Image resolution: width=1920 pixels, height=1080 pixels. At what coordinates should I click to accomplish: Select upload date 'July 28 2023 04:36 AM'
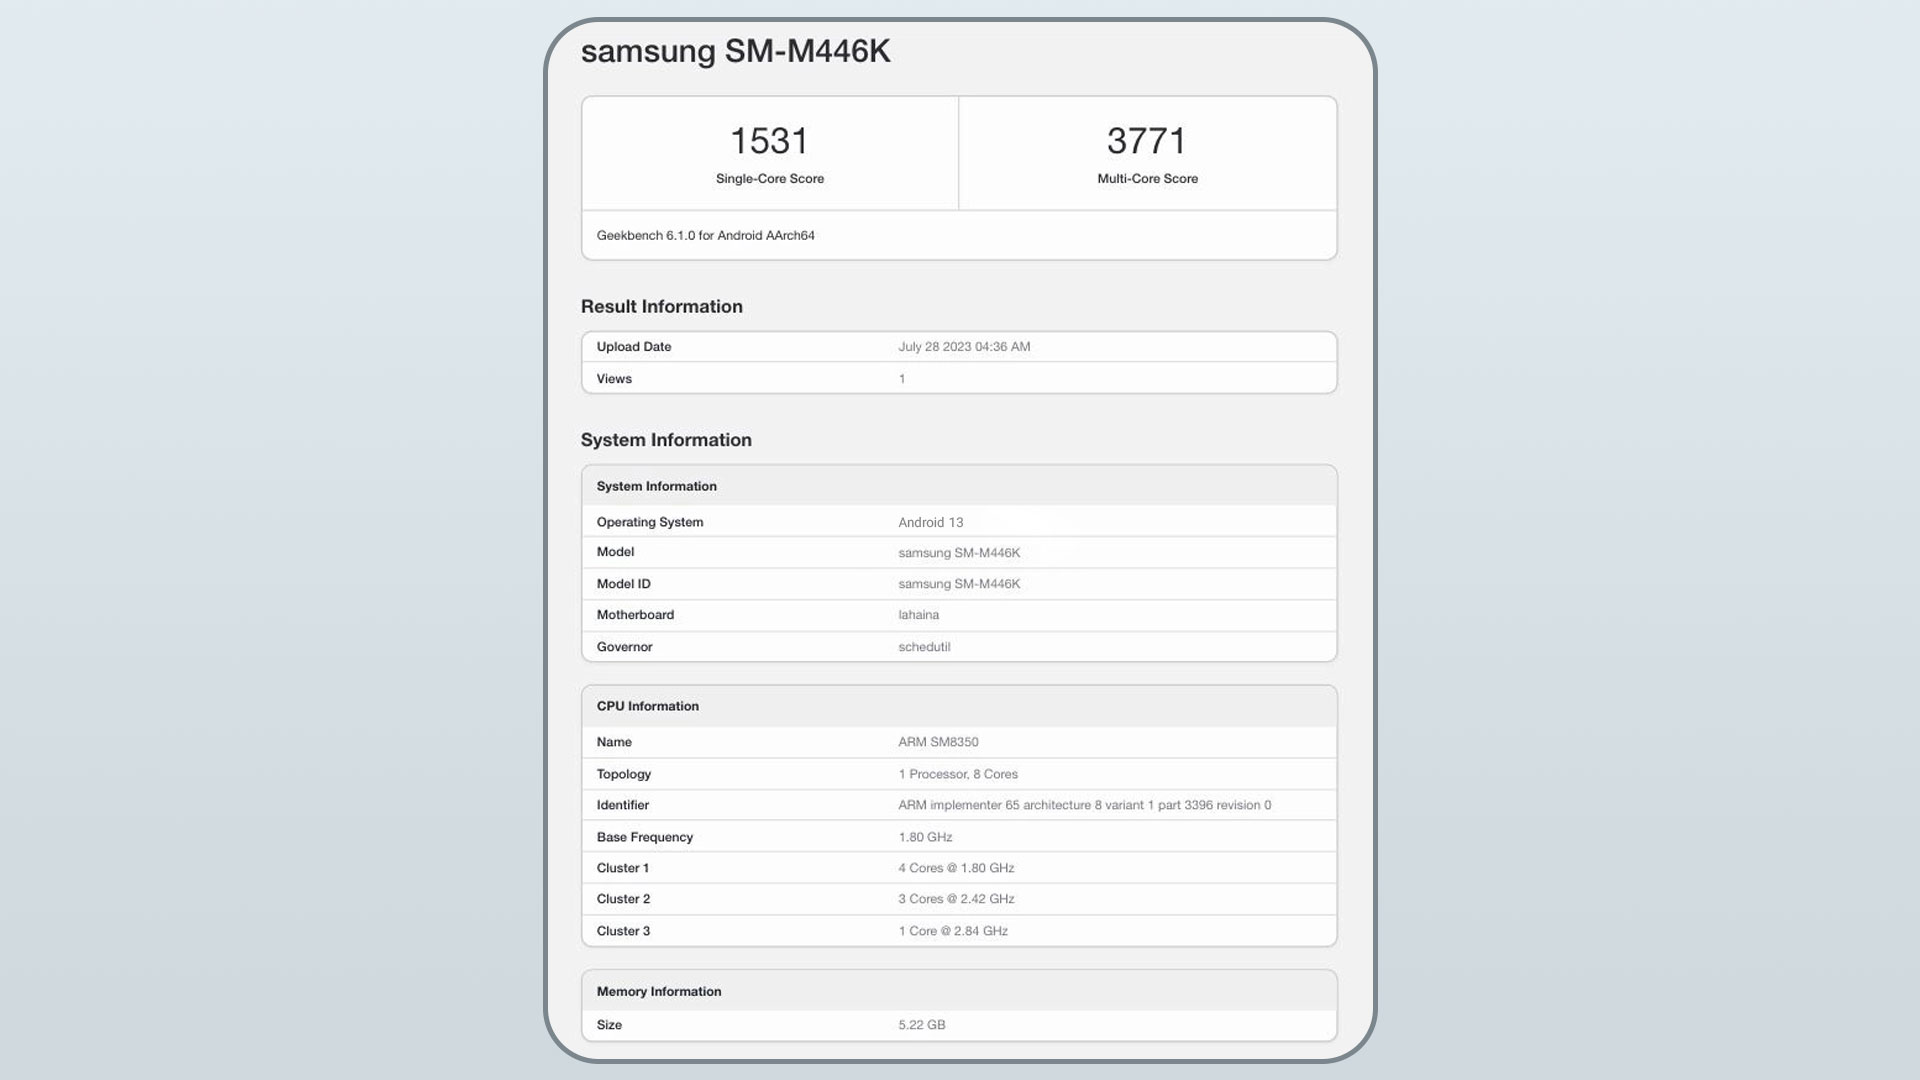[x=964, y=347]
